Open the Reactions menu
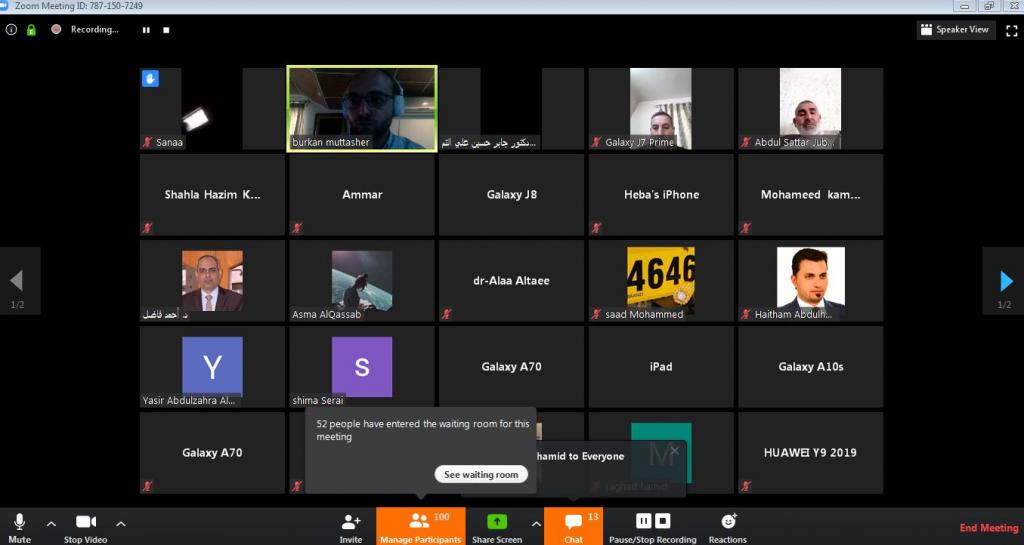The height and width of the screenshot is (545, 1024). point(728,525)
